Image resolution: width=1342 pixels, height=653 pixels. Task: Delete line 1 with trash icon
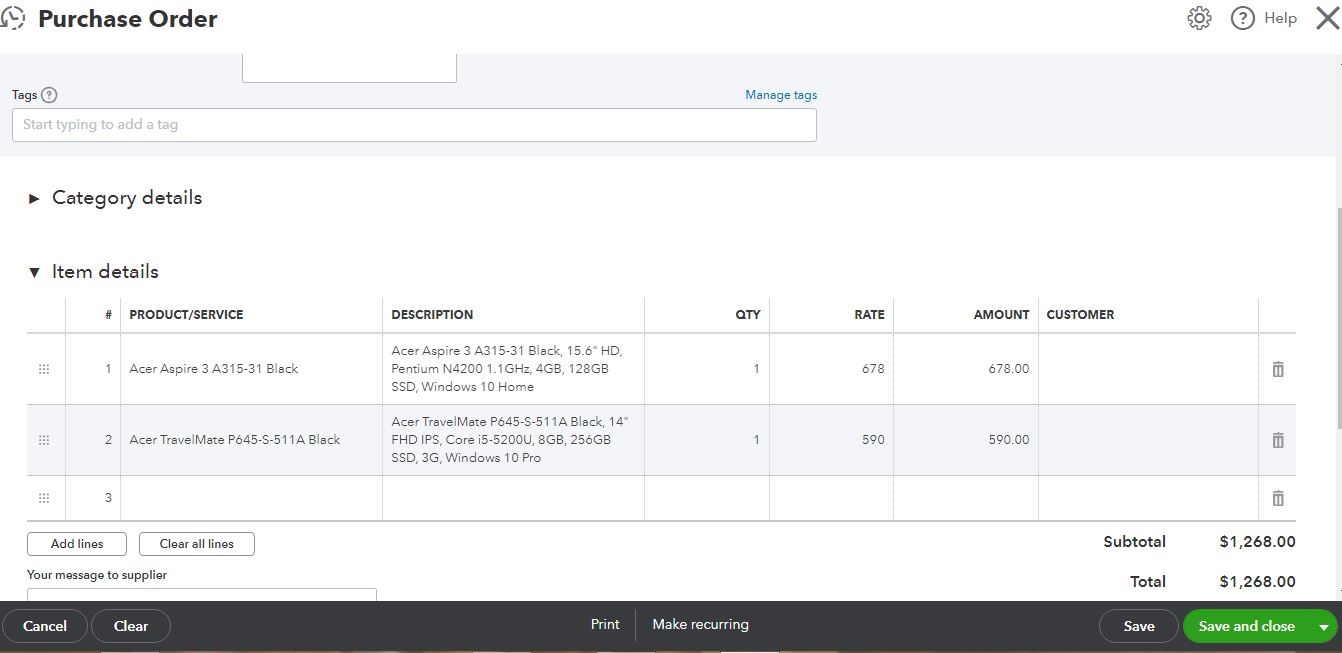(1277, 369)
